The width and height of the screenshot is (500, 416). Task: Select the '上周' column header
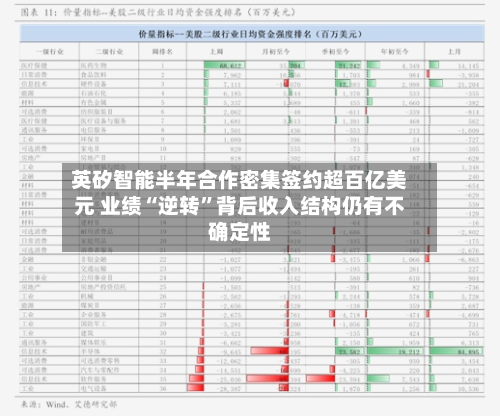tap(216, 52)
